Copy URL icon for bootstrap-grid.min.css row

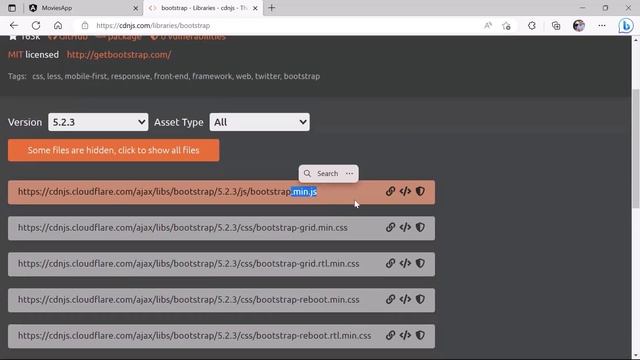(x=390, y=227)
